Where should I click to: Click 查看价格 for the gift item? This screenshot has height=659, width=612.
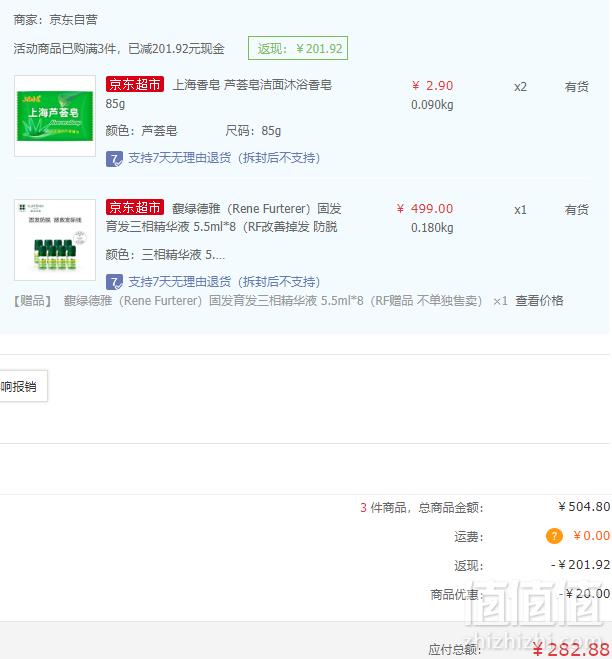pyautogui.click(x=539, y=301)
